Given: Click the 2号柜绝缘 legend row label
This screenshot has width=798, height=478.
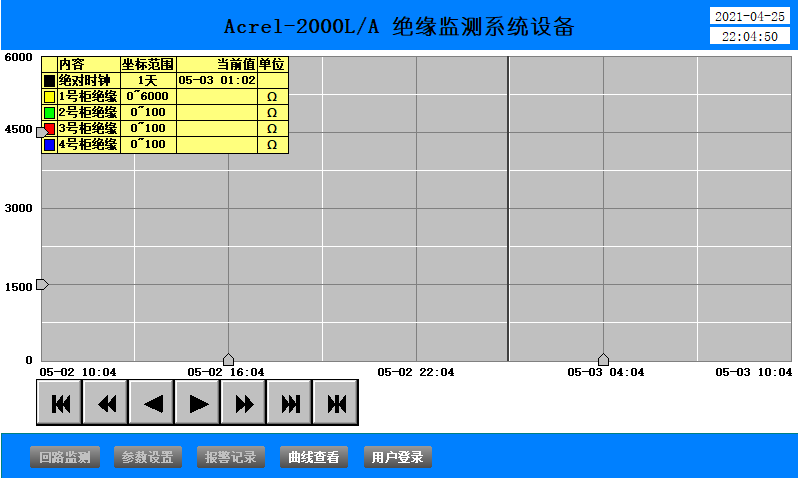Looking at the screenshot, I should (x=88, y=113).
